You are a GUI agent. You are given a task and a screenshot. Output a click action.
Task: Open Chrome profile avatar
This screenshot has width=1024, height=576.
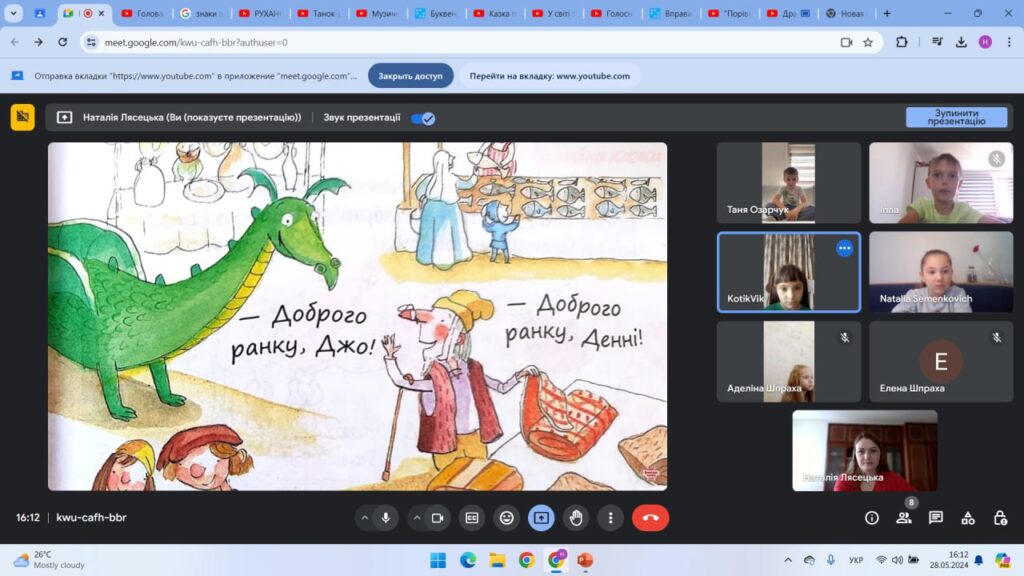985,42
